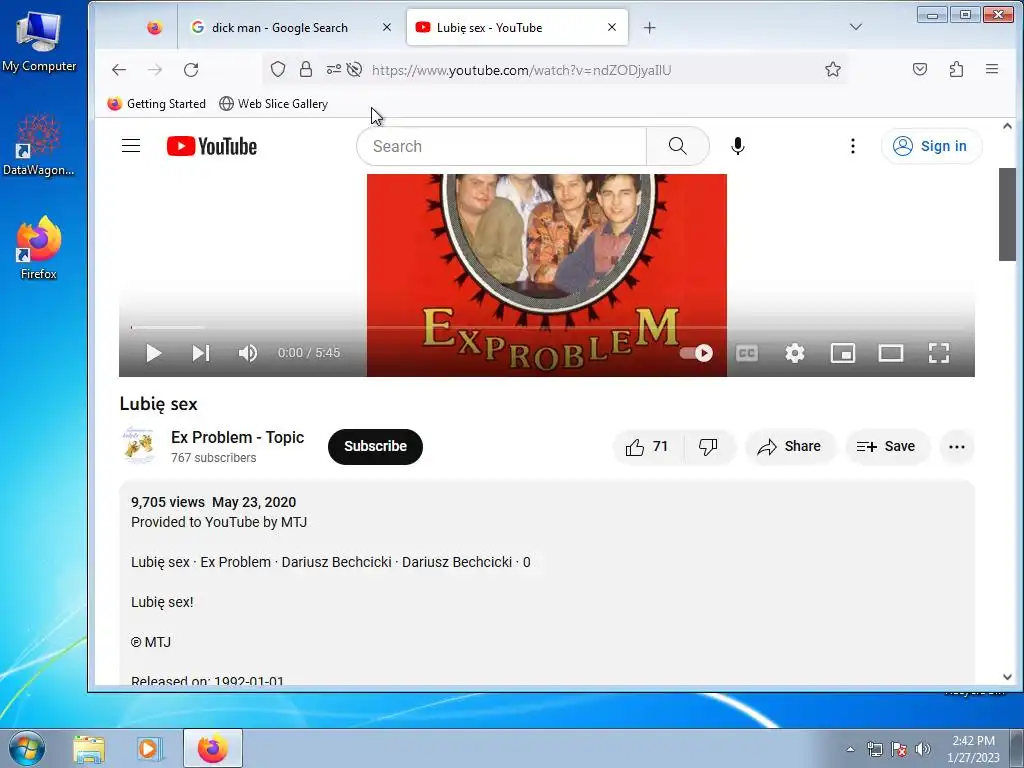Viewport: 1024px width, 768px height.
Task: Click the video progress bar
Action: pos(547,327)
